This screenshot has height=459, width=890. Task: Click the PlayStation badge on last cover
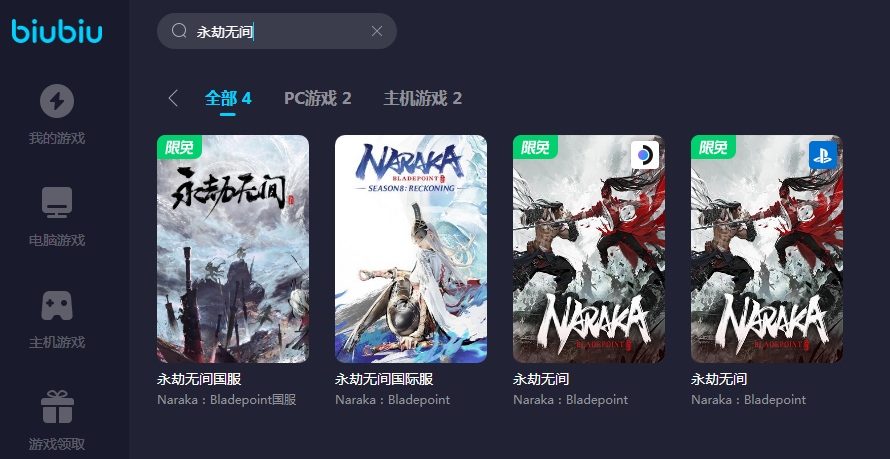click(x=823, y=155)
